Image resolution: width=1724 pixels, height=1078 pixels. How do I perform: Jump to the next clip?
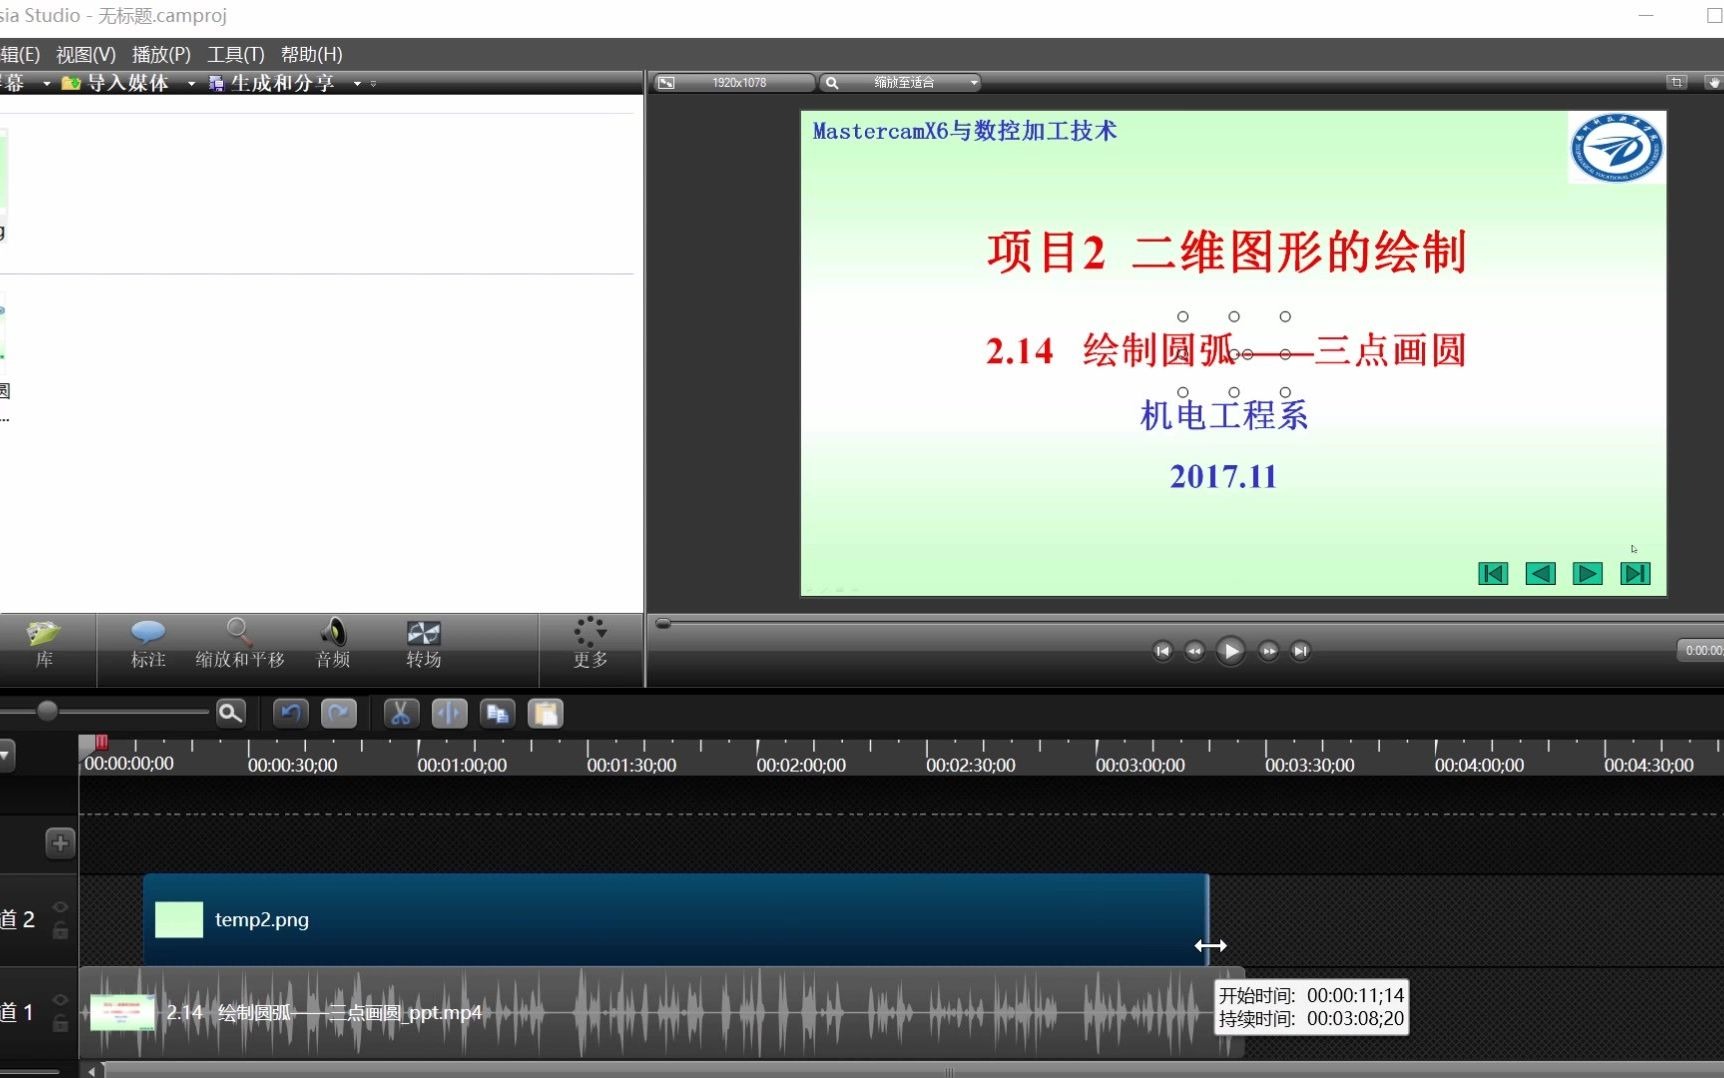pos(1300,651)
